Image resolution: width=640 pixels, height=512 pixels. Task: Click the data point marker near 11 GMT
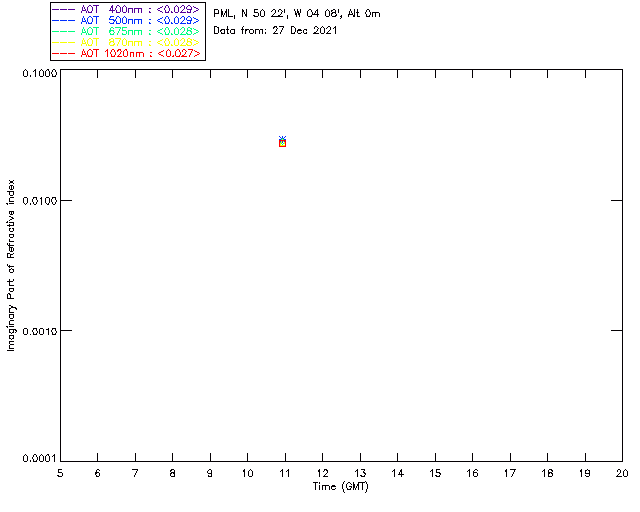(x=282, y=142)
